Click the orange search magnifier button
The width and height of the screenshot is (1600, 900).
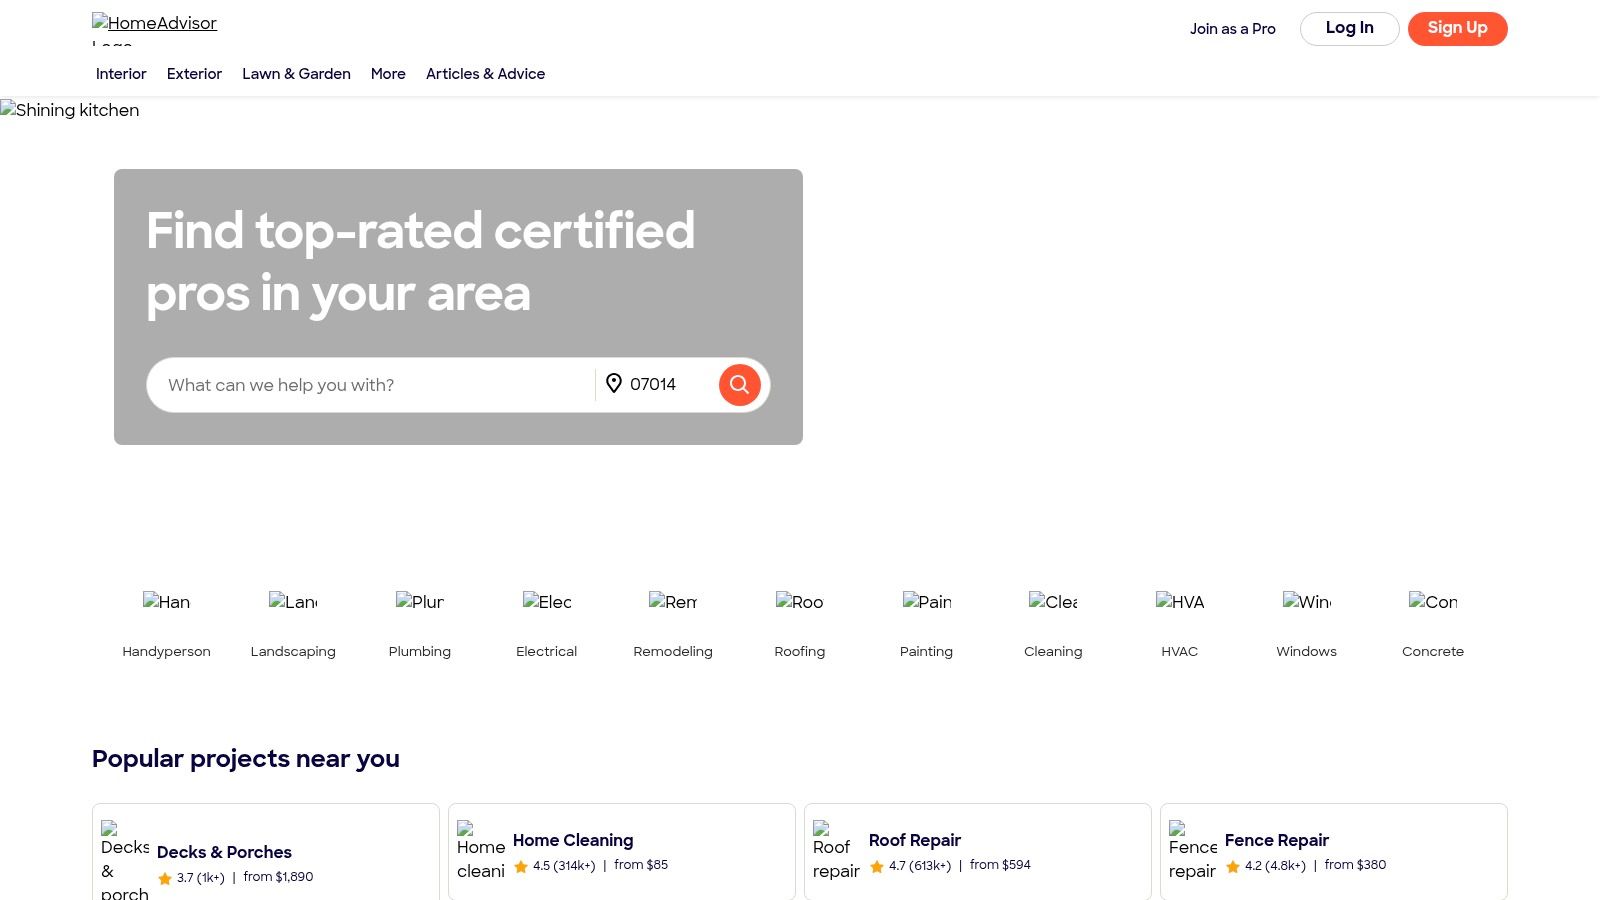pos(739,384)
